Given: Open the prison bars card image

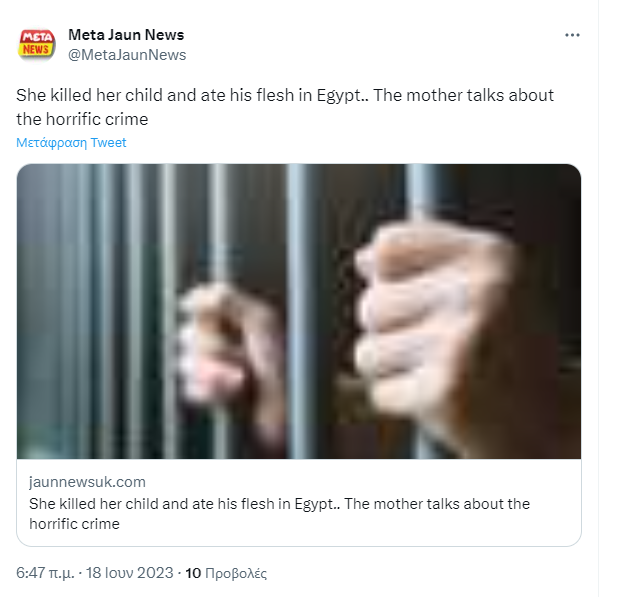Looking at the screenshot, I should click(299, 311).
